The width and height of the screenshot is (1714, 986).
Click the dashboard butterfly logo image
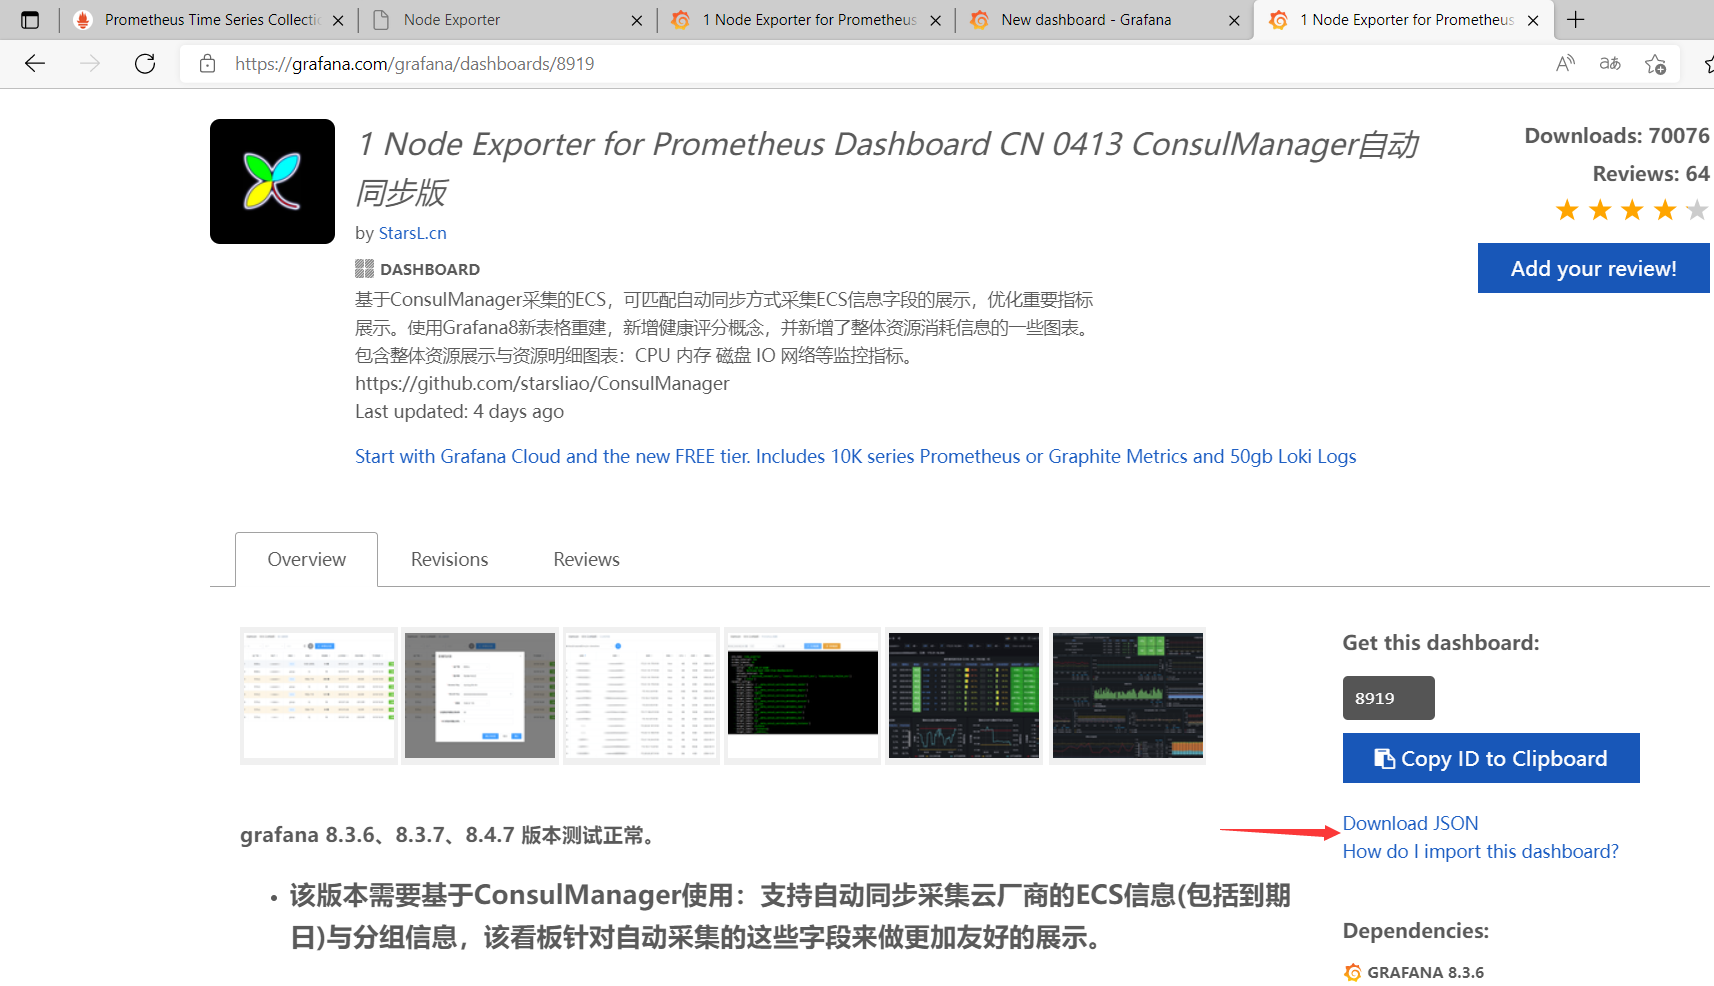pyautogui.click(x=272, y=181)
